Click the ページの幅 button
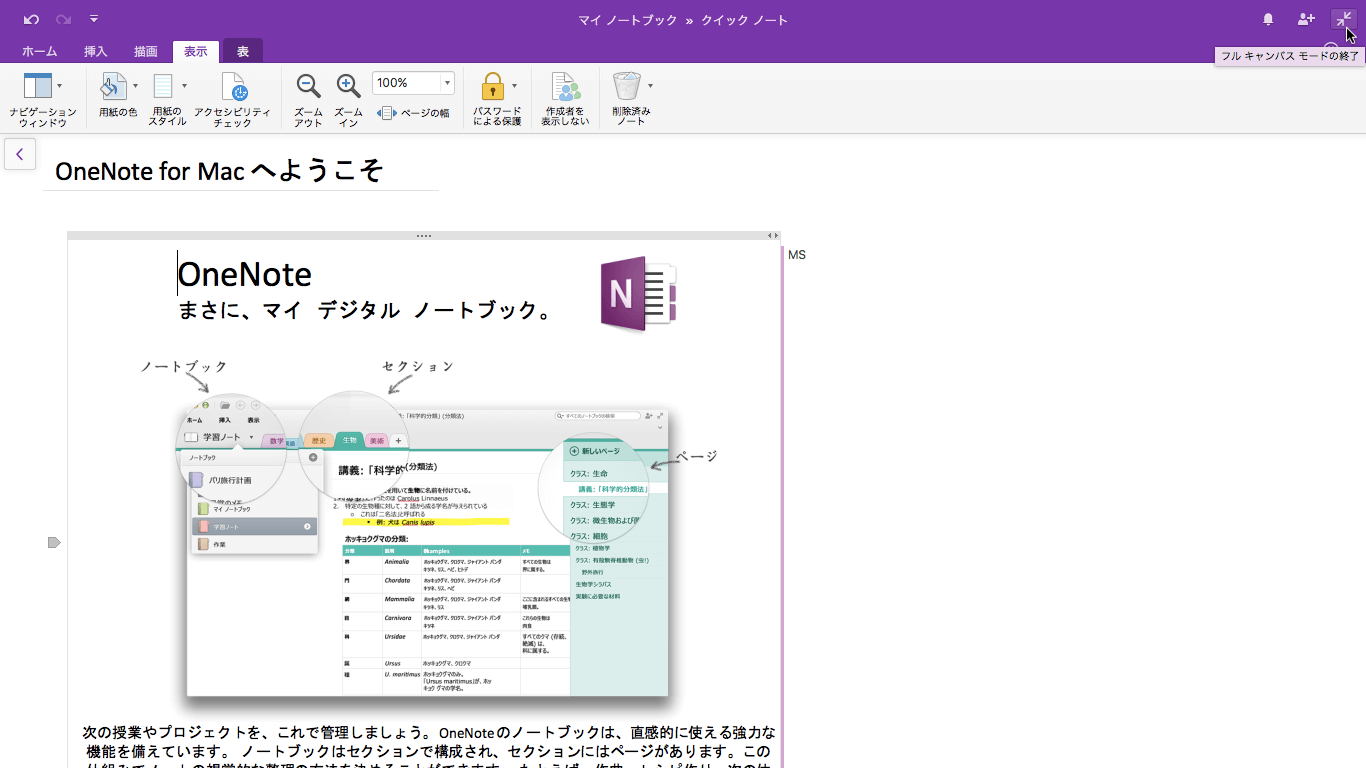Screen dimensions: 1366x768 (x=414, y=113)
